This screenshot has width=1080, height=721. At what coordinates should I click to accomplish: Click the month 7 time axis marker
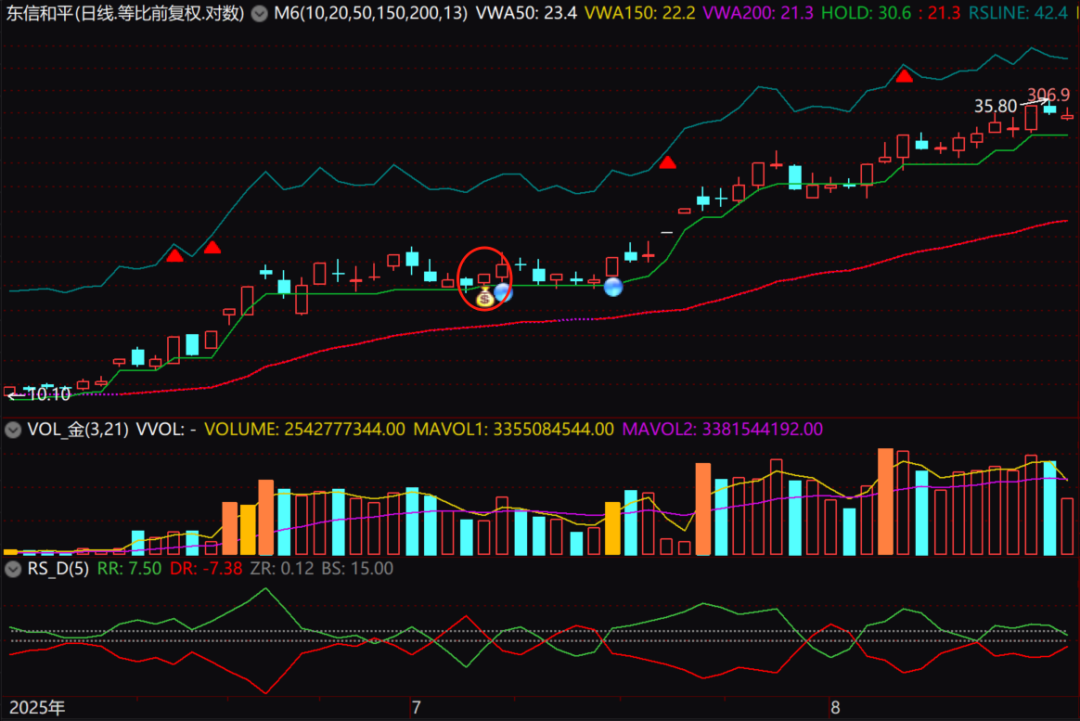pyautogui.click(x=415, y=708)
